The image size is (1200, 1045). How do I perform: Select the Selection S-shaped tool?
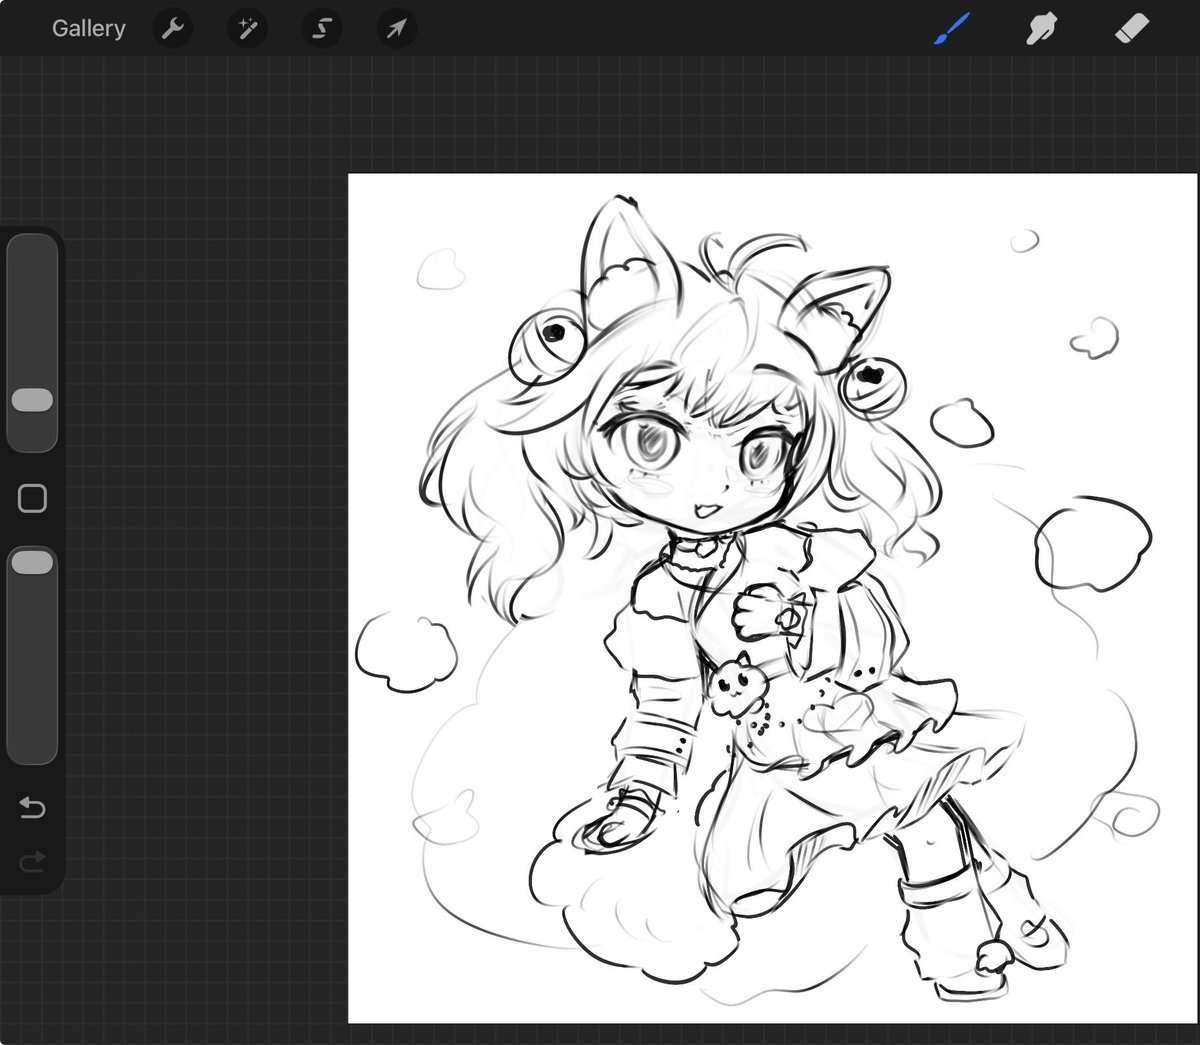322,29
